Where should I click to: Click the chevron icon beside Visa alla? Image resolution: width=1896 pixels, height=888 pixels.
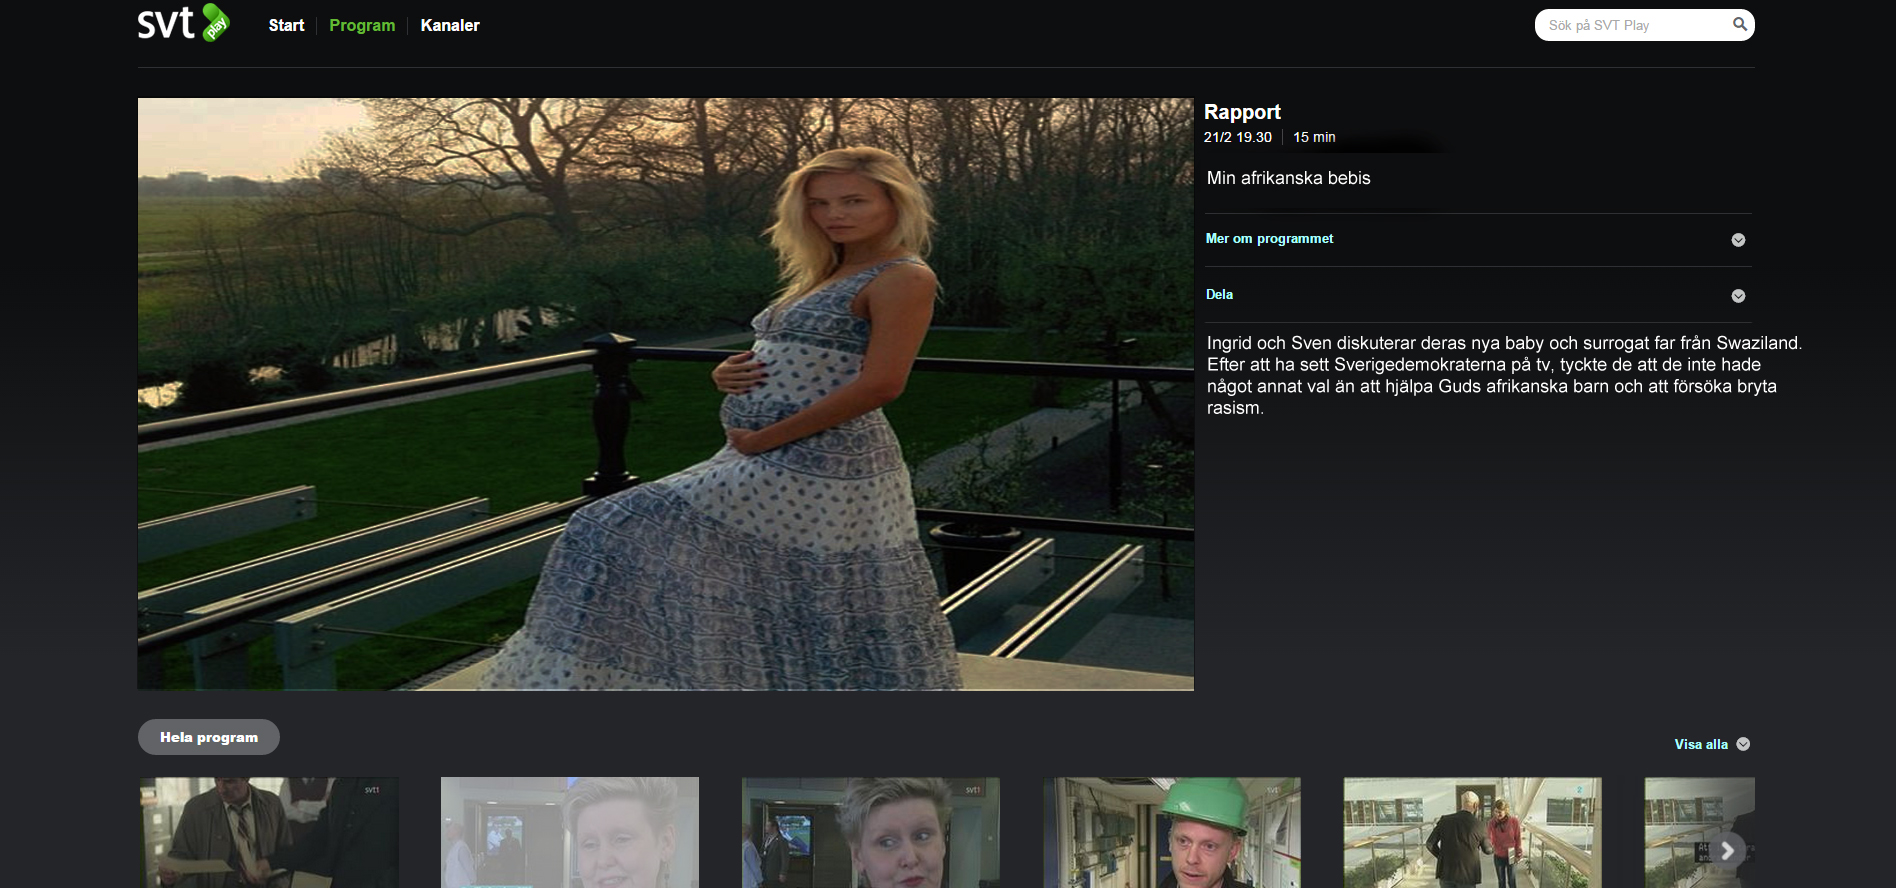pyautogui.click(x=1743, y=744)
